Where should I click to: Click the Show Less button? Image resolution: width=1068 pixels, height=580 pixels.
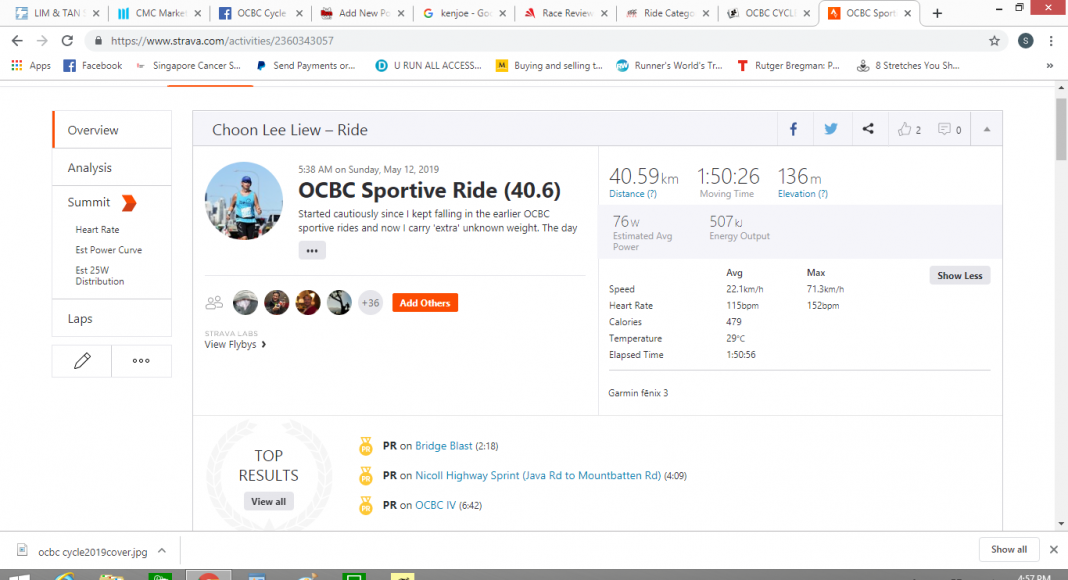[960, 276]
